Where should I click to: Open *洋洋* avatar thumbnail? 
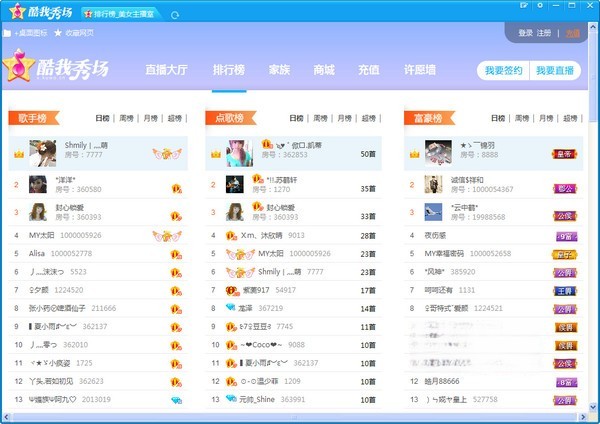click(38, 184)
